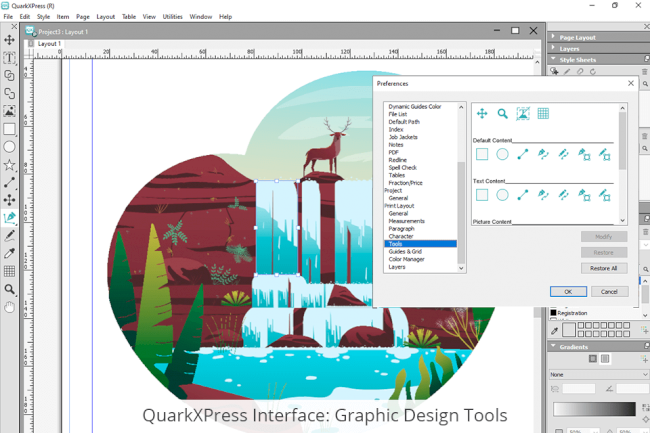
Task: Click the black Registration color swatch
Action: [x=553, y=313]
